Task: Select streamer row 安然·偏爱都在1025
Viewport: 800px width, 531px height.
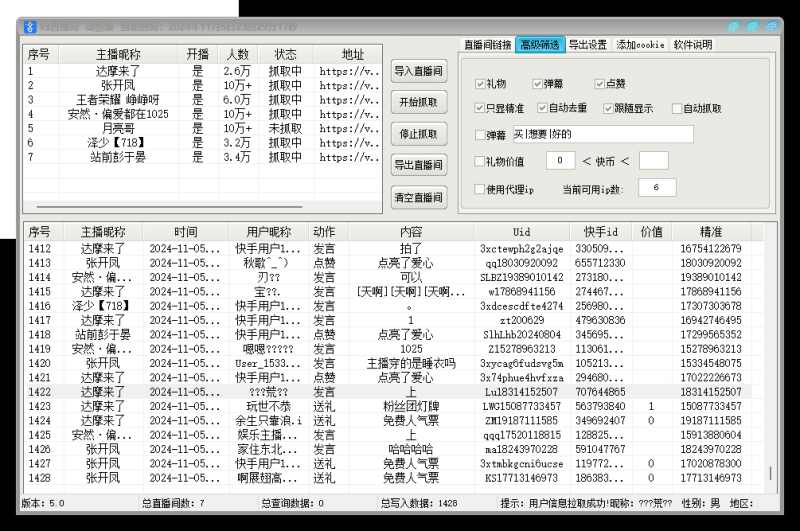Action: pyautogui.click(x=203, y=114)
